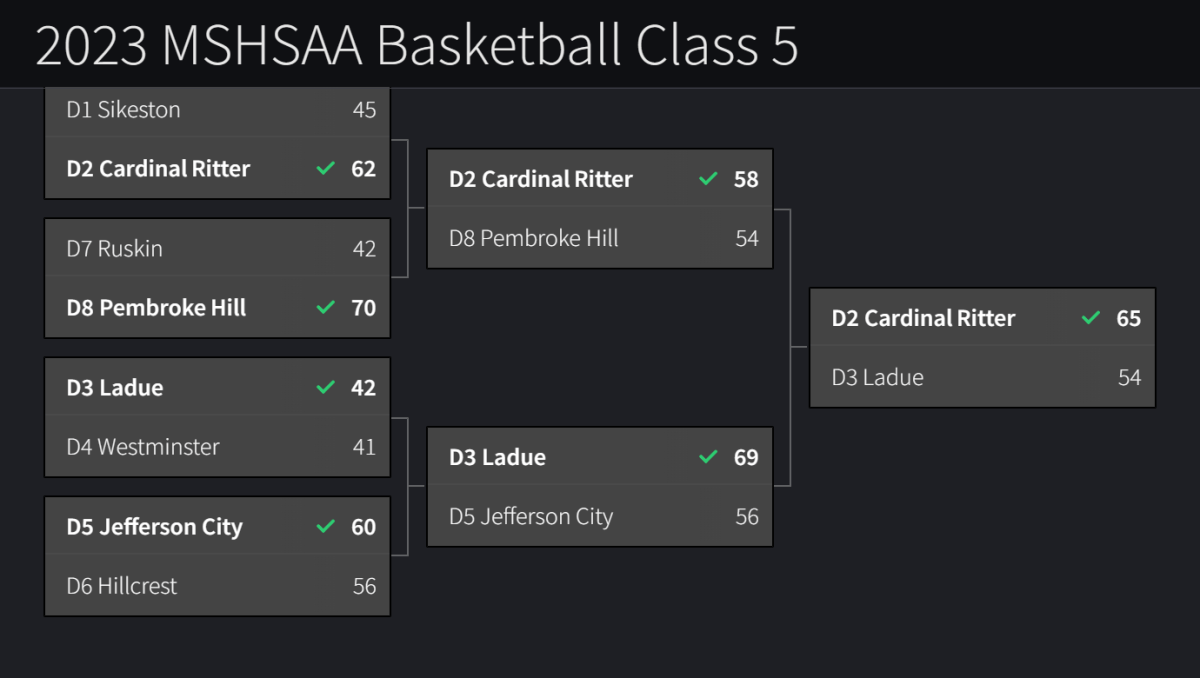Click D2 Cardinal Ritter in the championship game
The width and height of the screenshot is (1200, 678).
pyautogui.click(x=923, y=318)
